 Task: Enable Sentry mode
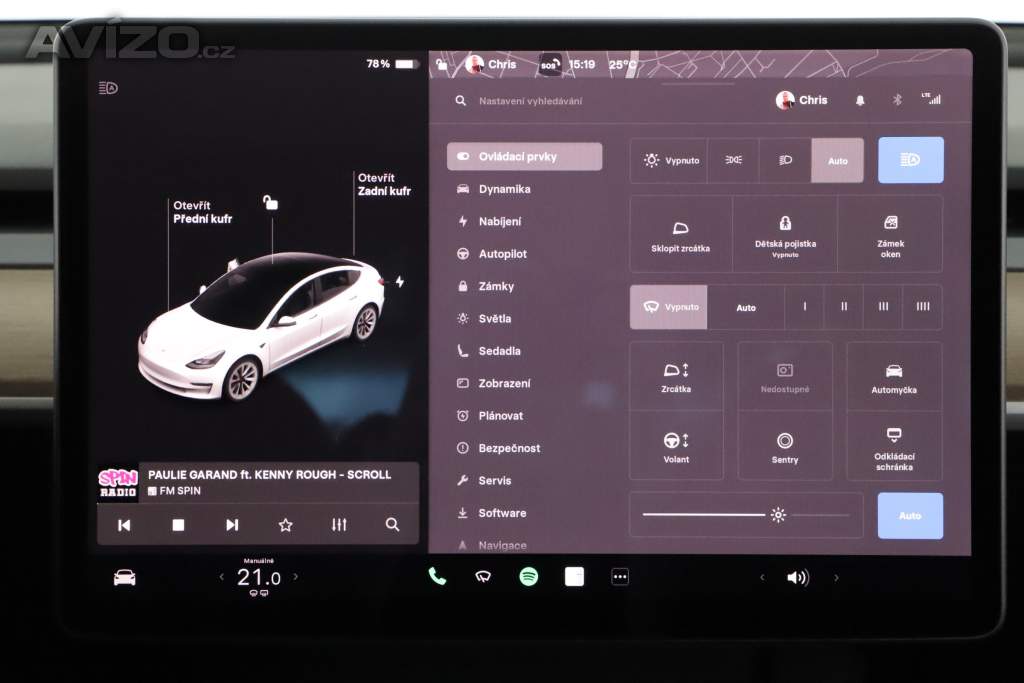point(785,447)
